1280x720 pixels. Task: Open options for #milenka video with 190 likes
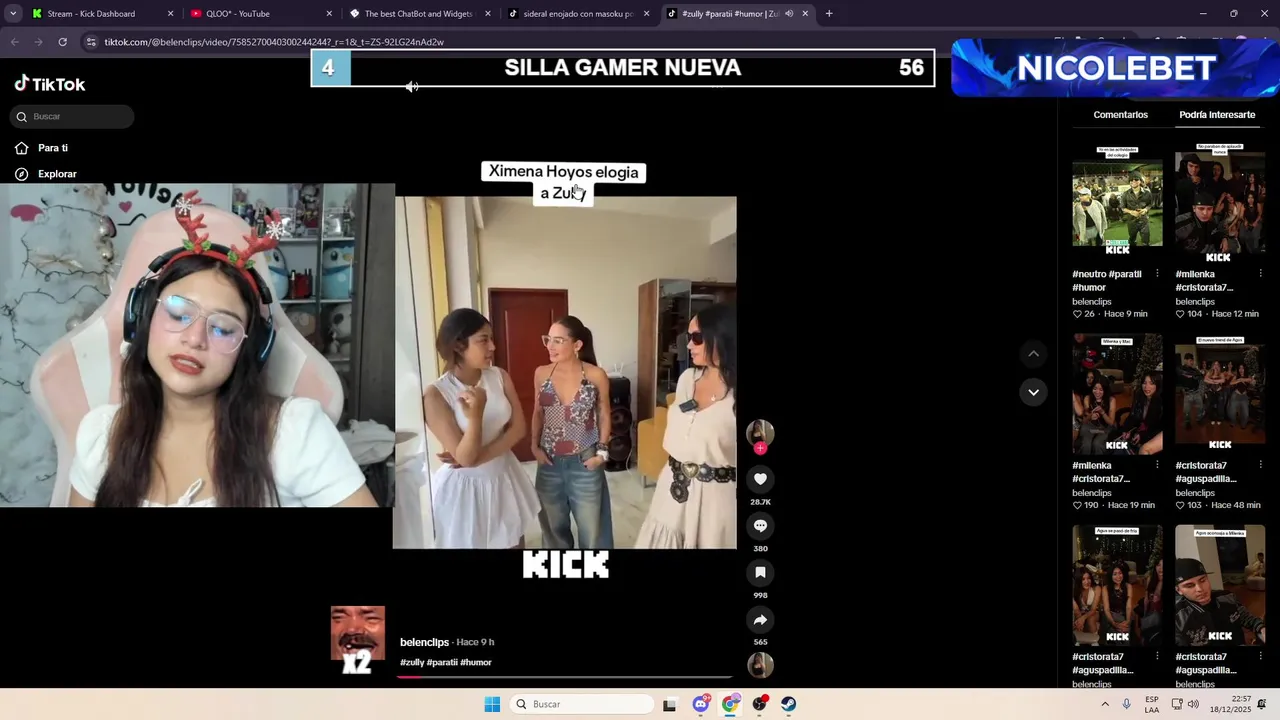(x=1157, y=466)
